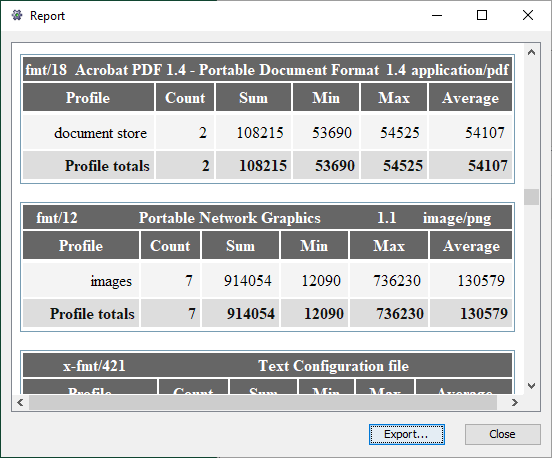Click horizontal scrollbar right arrow
The image size is (552, 458).
point(515,402)
